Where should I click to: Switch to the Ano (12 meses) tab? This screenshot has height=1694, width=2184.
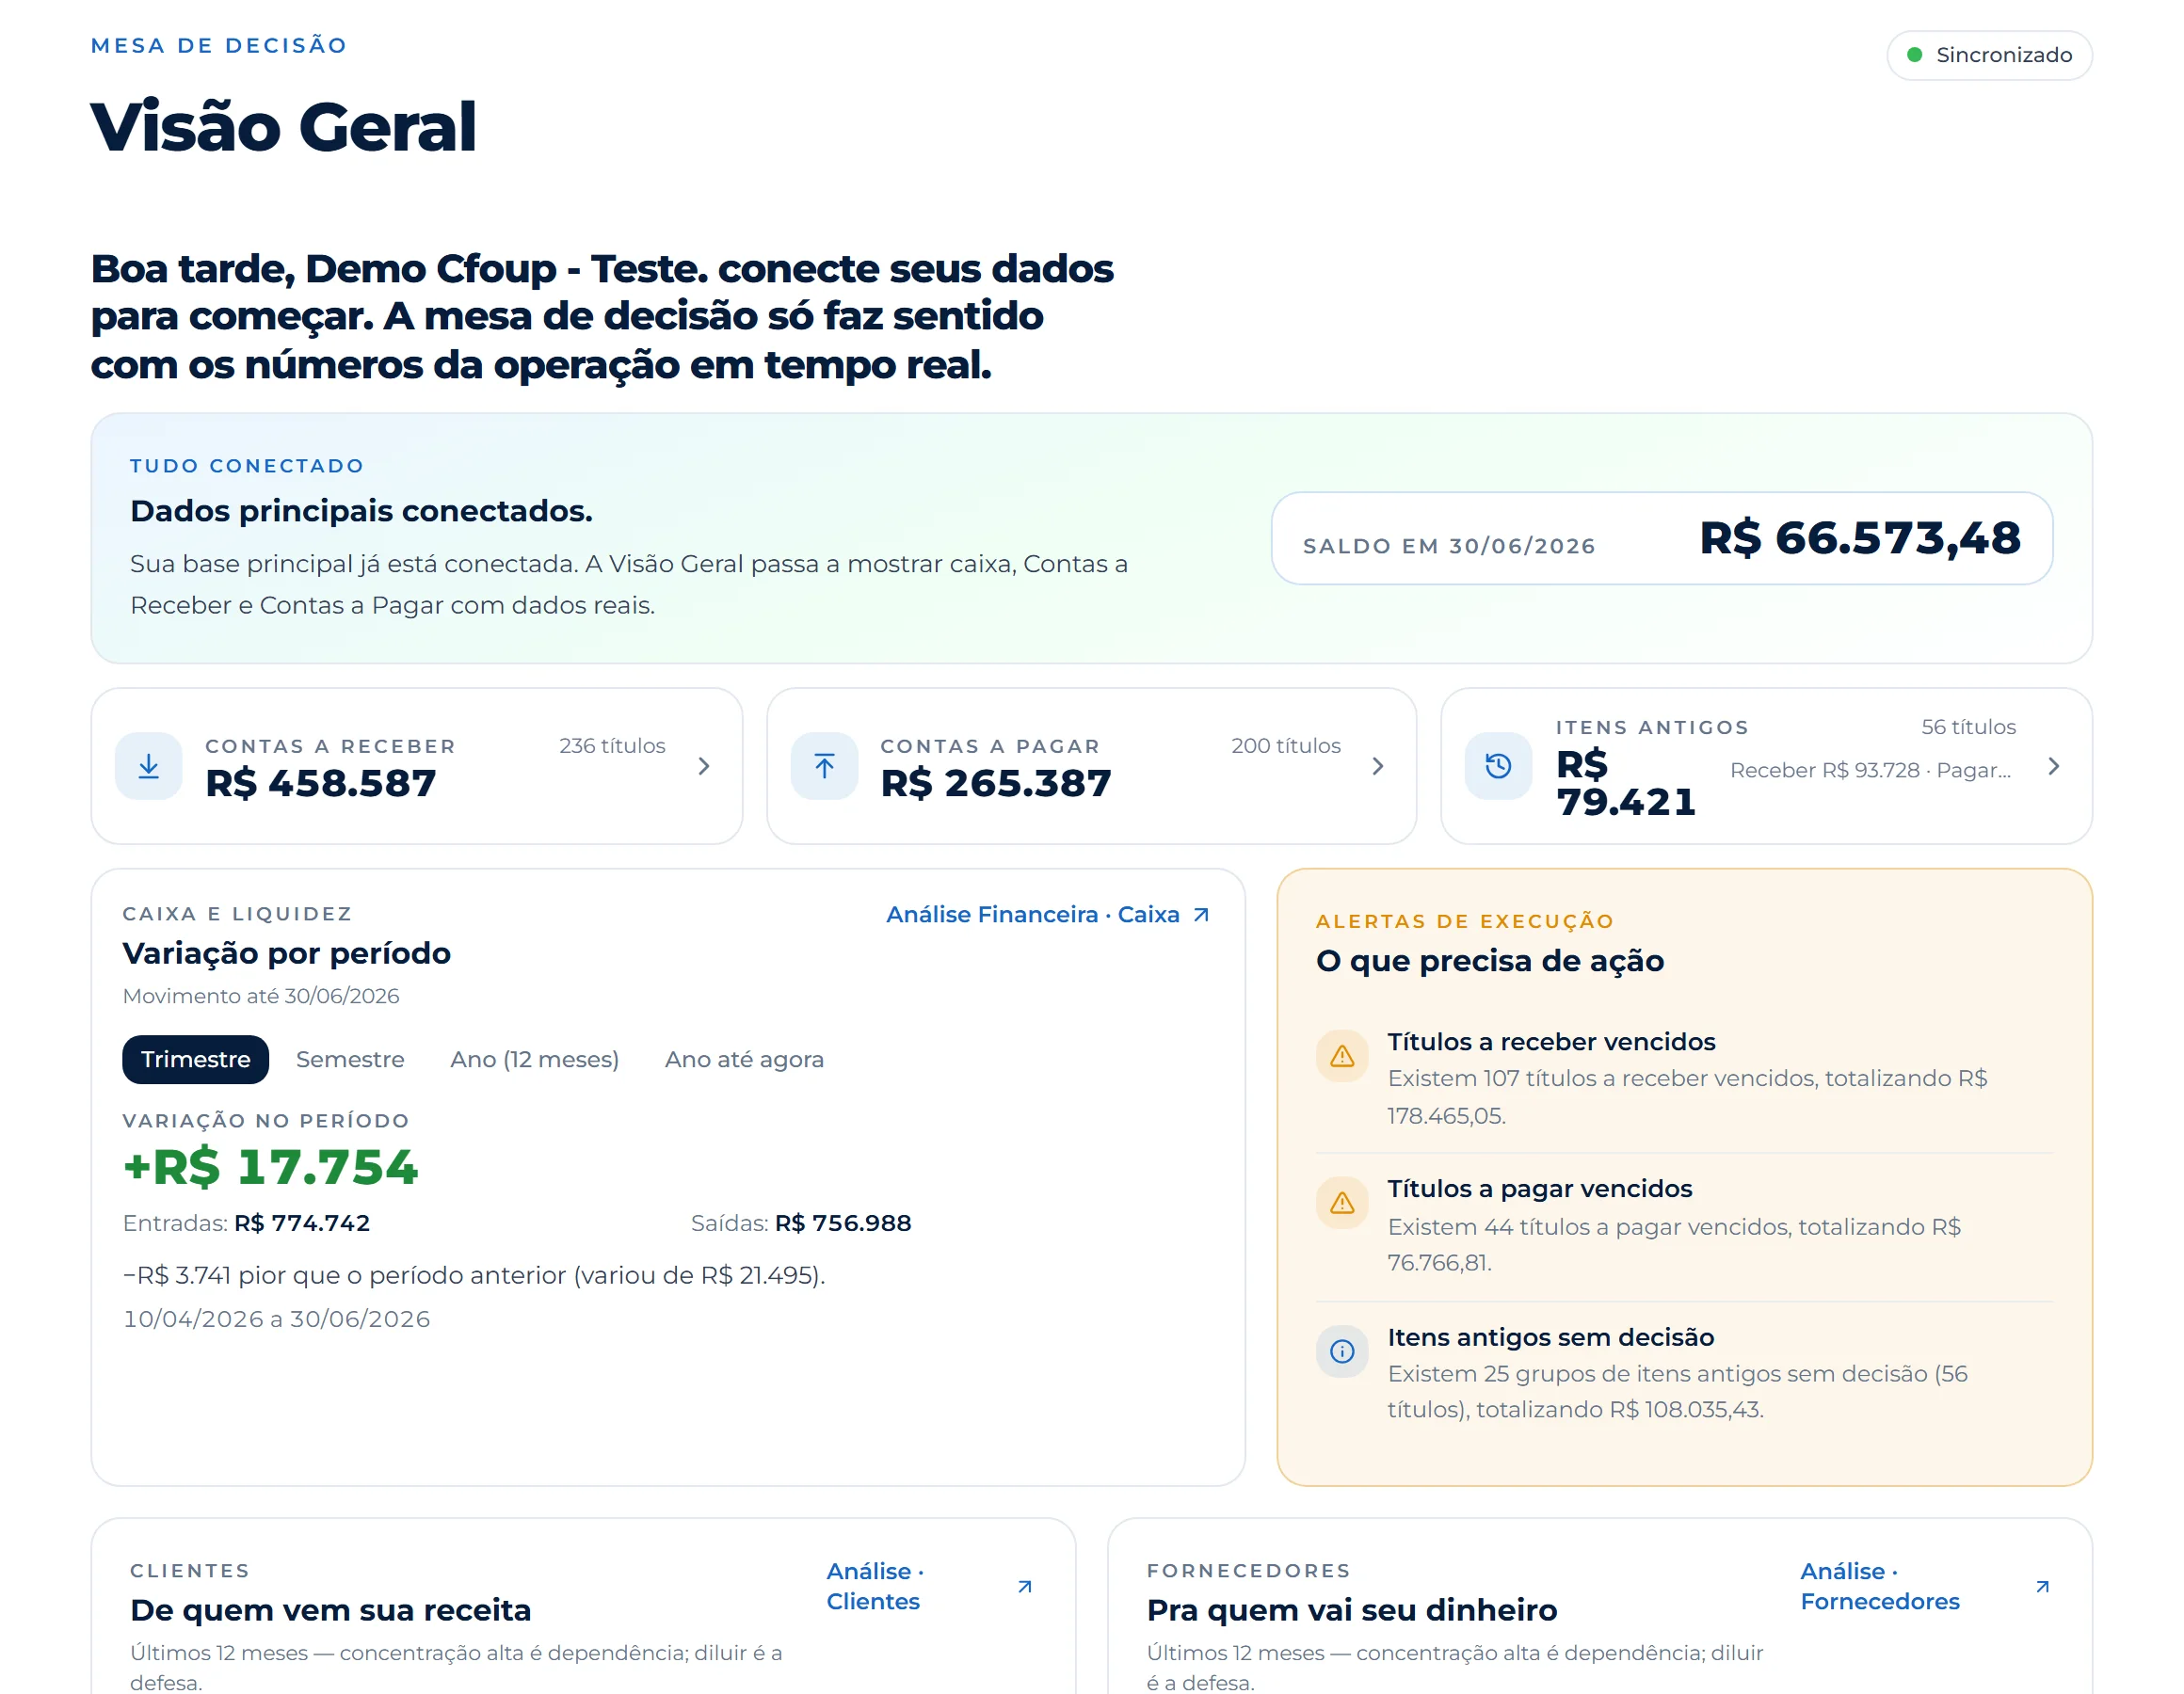tap(535, 1059)
